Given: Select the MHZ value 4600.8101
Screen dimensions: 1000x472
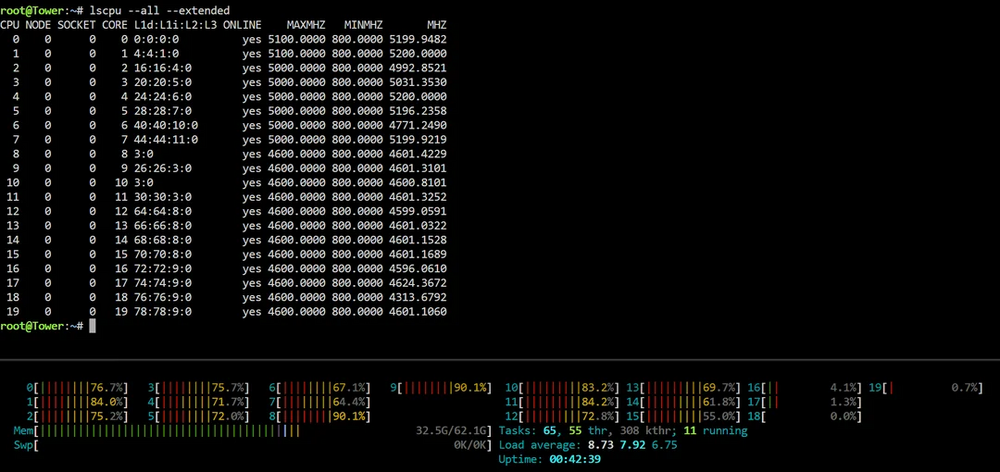Looking at the screenshot, I should pos(418,182).
